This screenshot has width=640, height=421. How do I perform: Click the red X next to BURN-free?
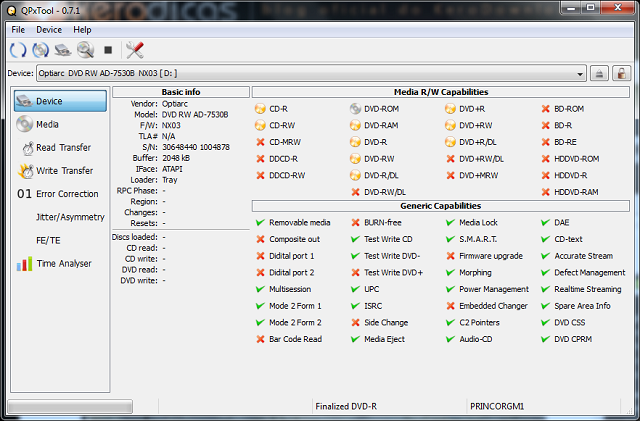point(355,223)
